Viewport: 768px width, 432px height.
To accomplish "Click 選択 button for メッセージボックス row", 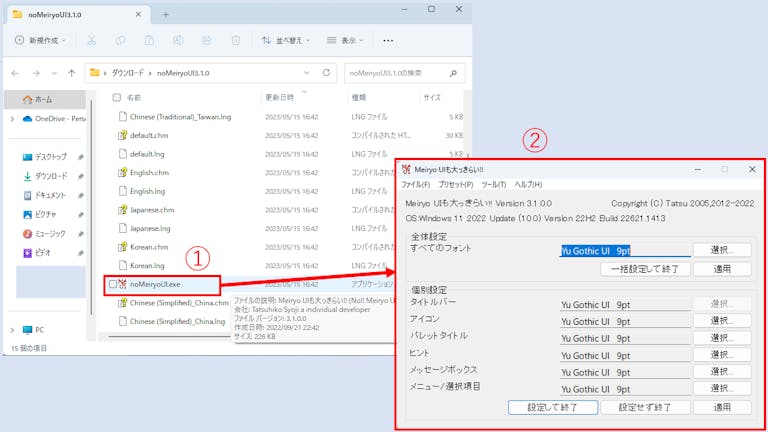I will [722, 372].
